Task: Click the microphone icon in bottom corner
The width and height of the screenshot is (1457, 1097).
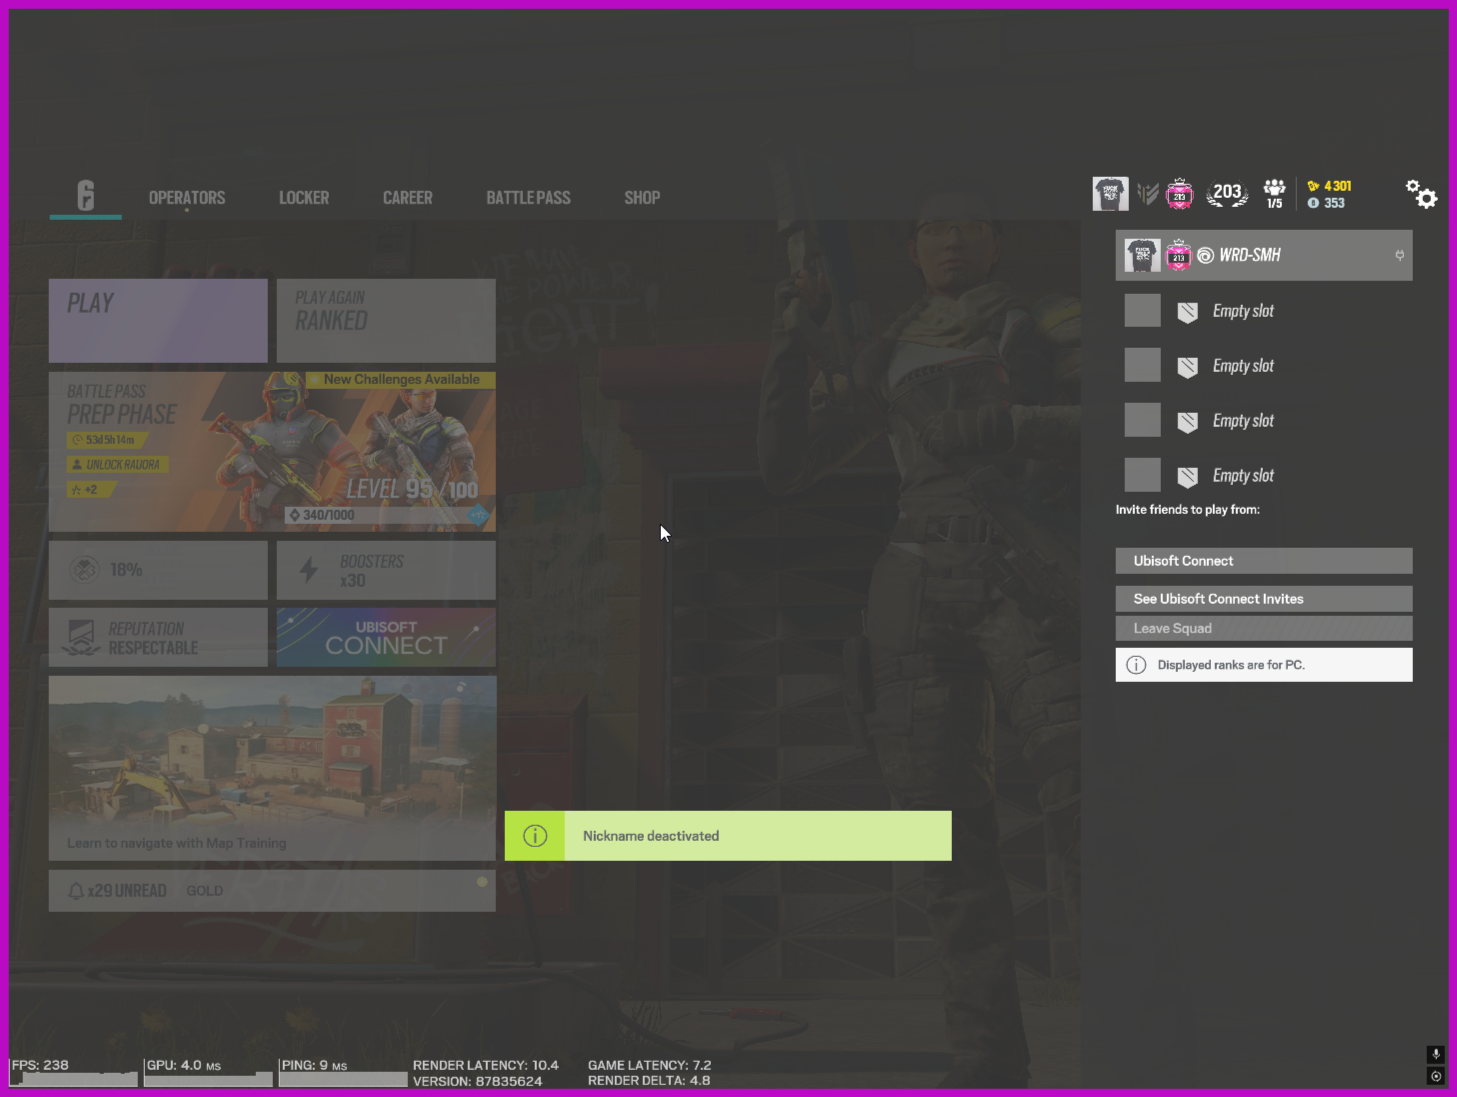Action: (1436, 1054)
